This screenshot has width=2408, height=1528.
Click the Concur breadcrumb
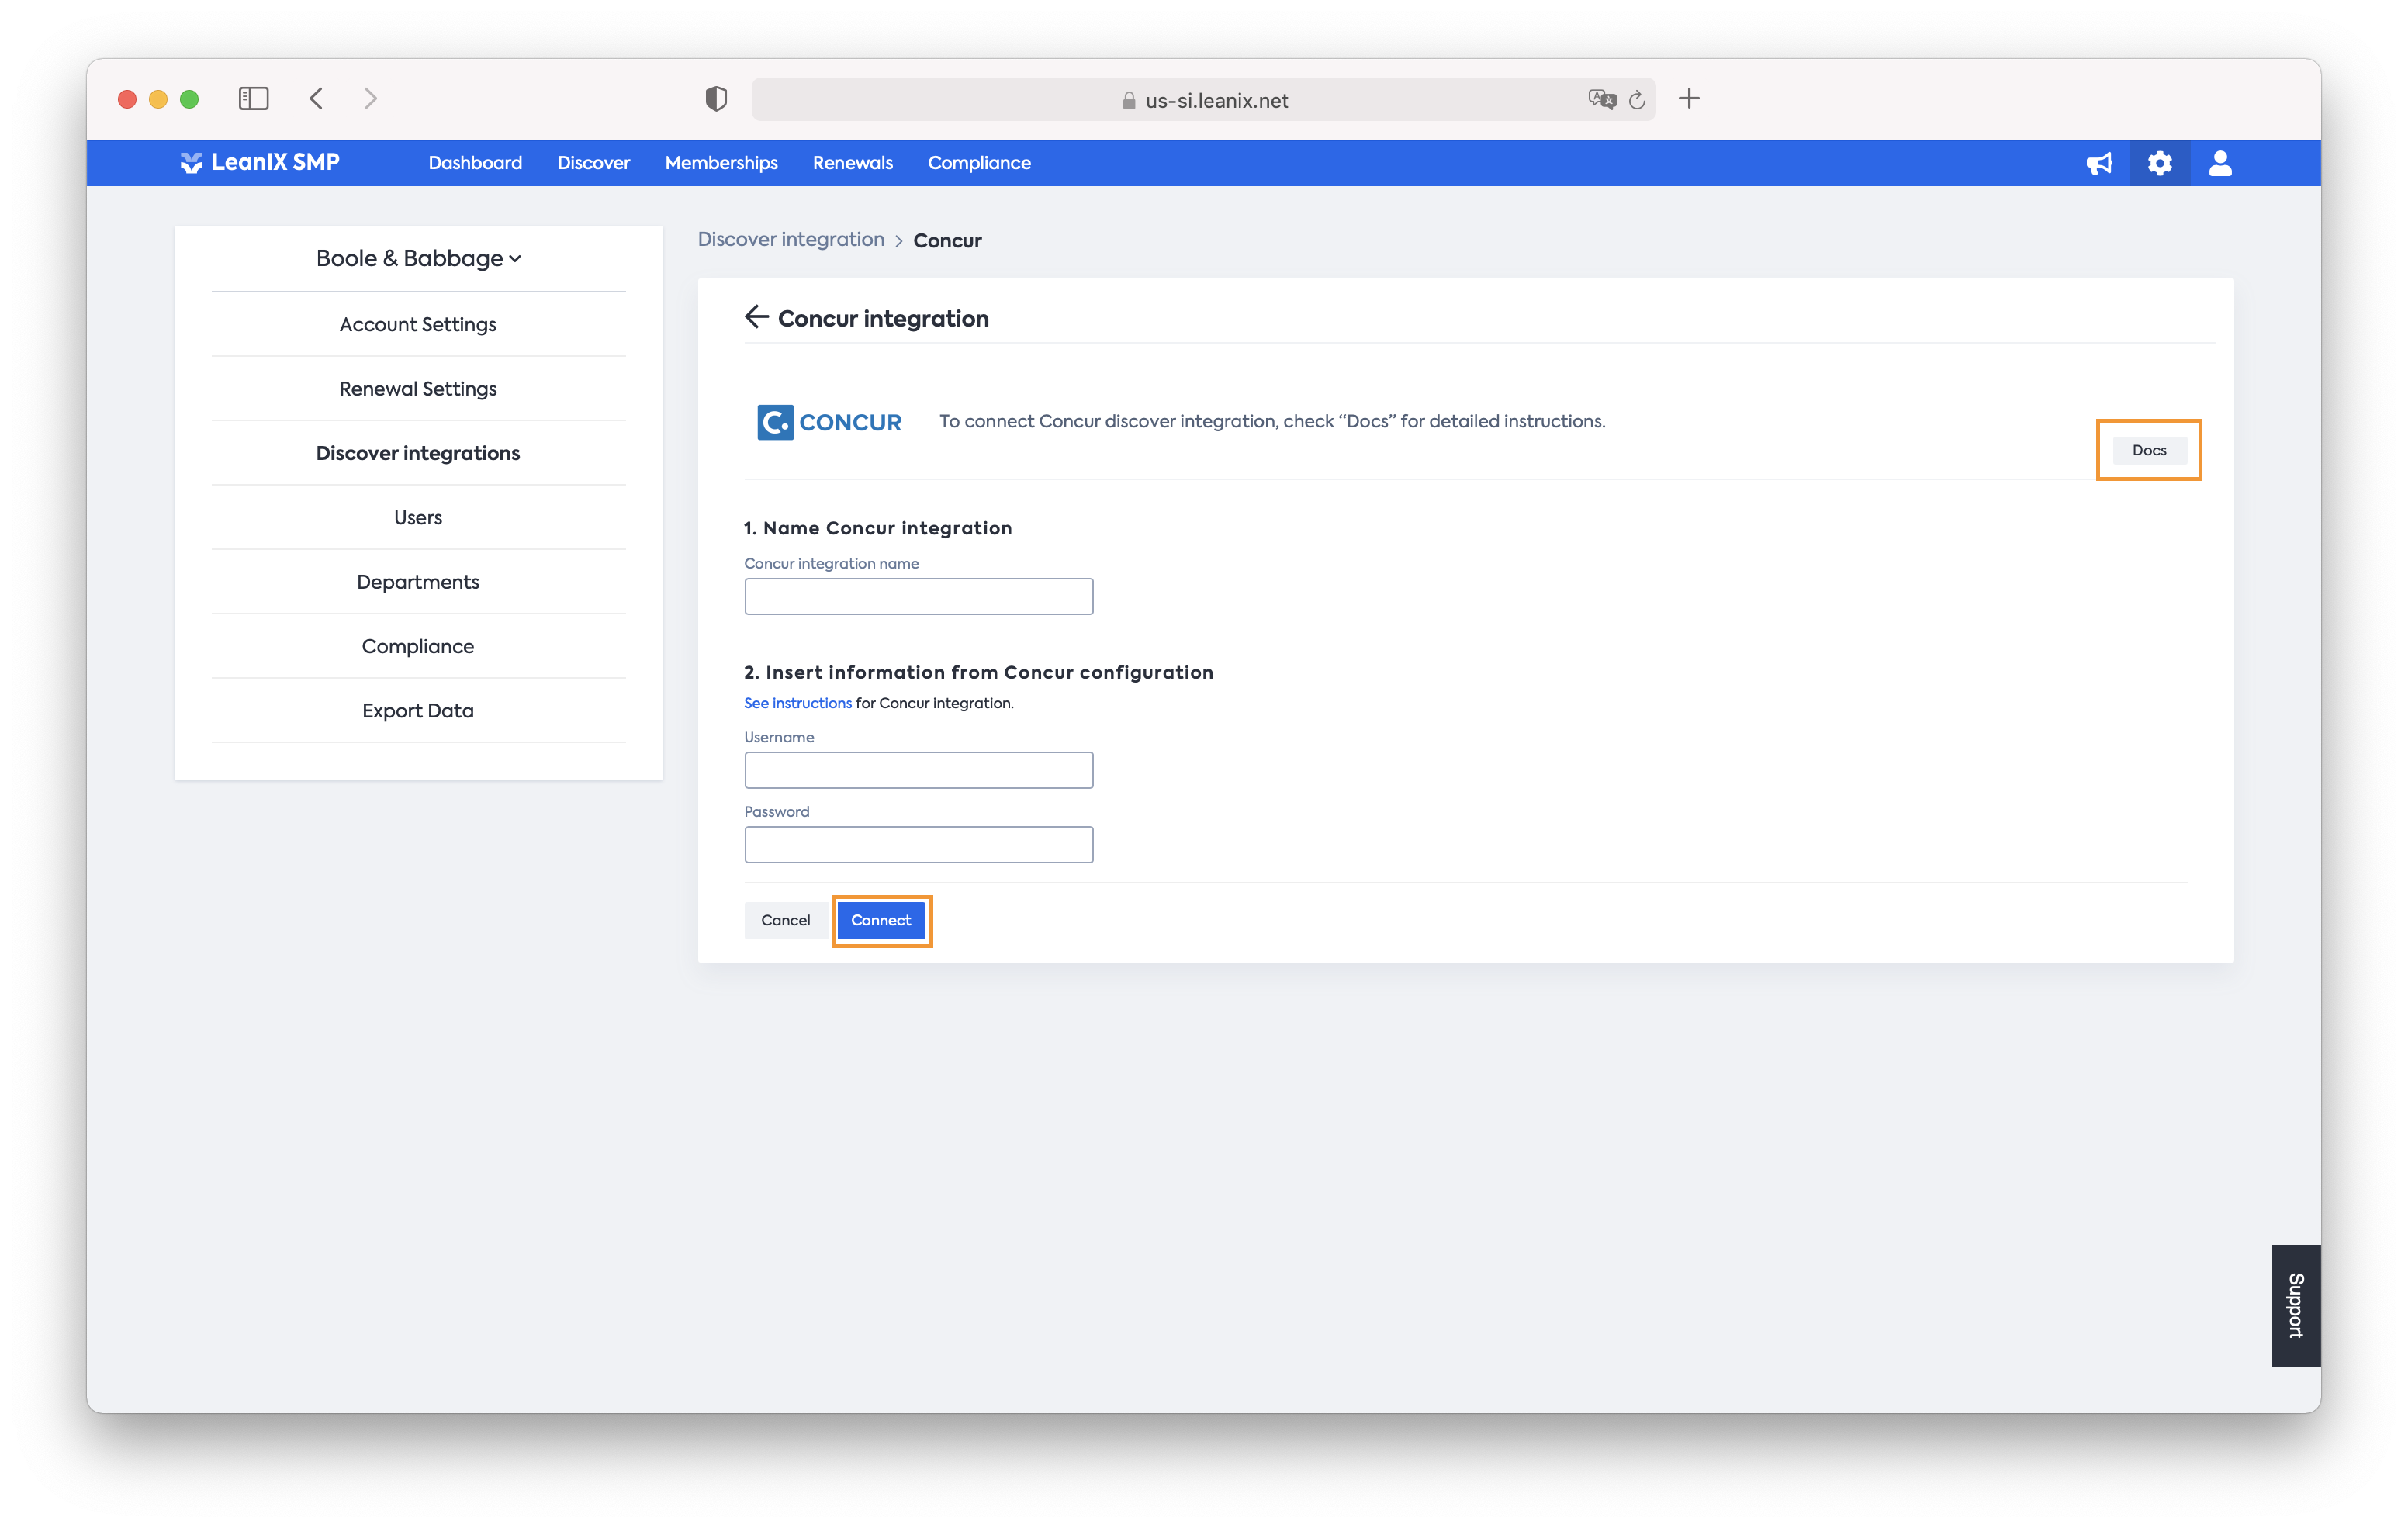point(947,240)
